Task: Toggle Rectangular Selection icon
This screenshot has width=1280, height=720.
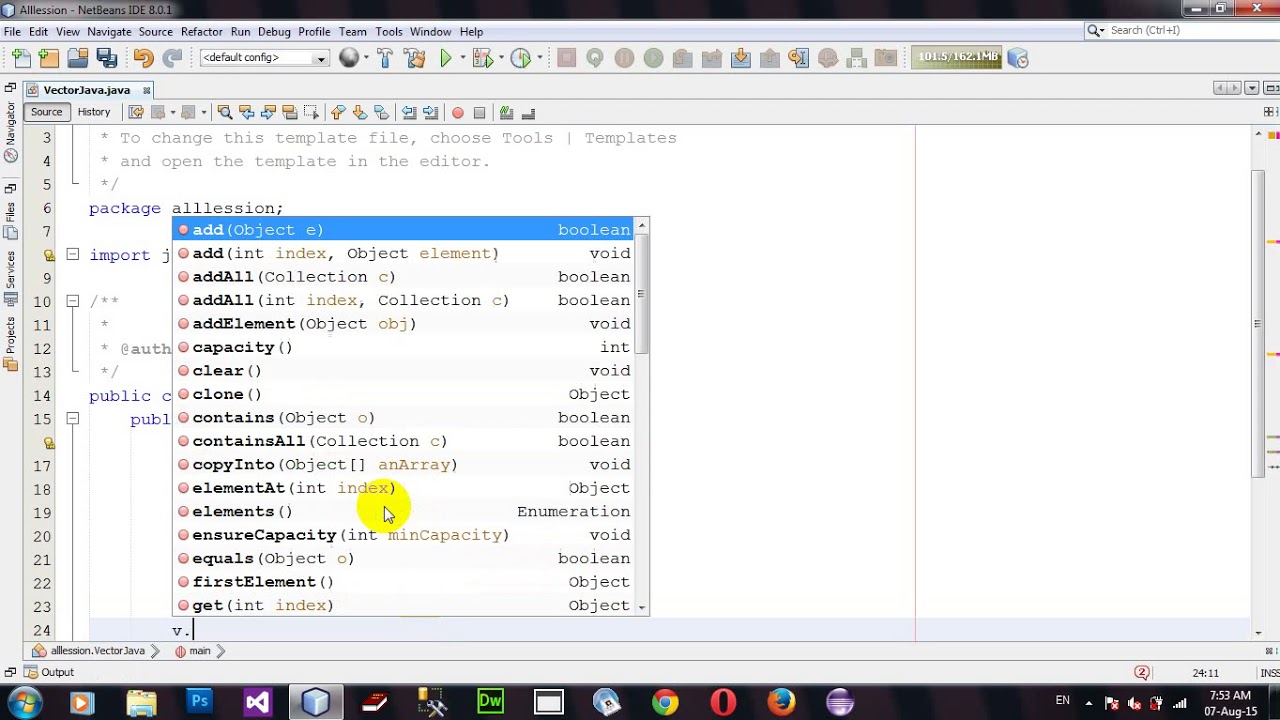Action: tap(311, 112)
